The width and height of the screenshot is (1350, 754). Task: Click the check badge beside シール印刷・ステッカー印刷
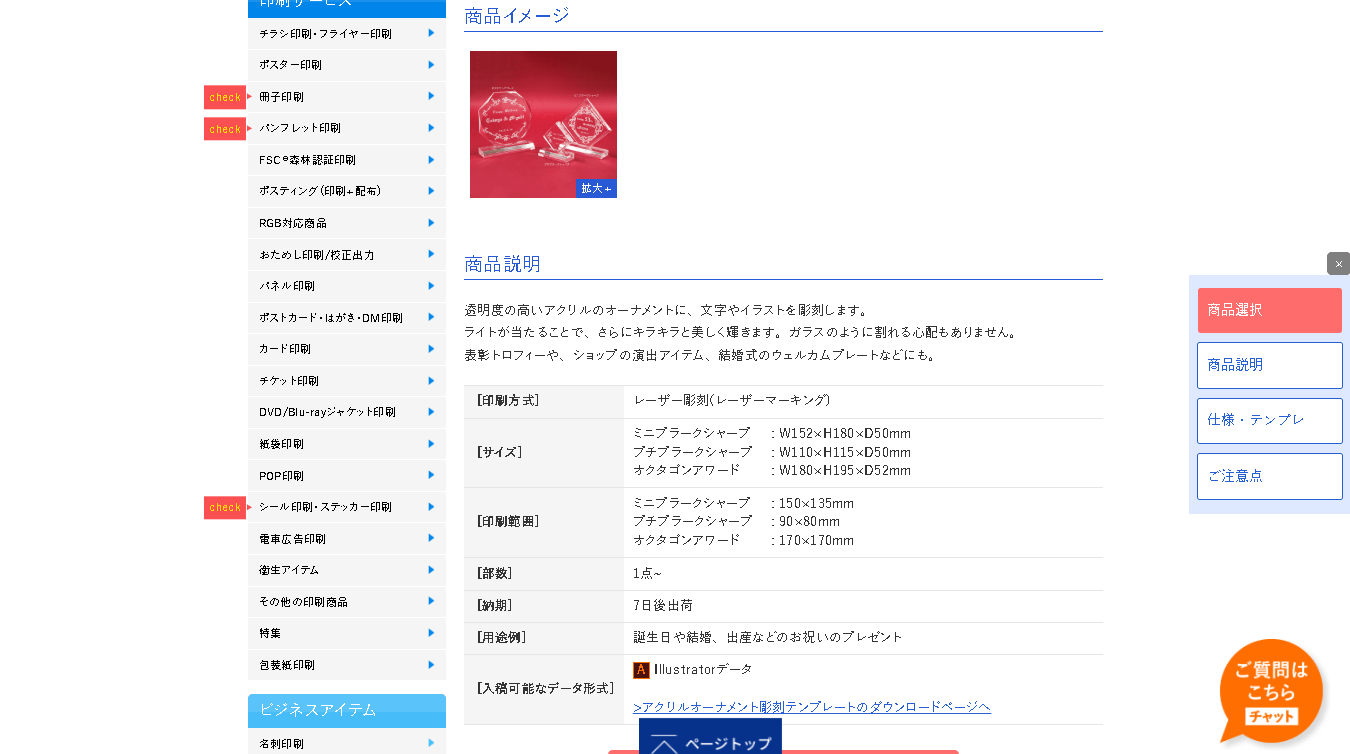click(x=225, y=508)
